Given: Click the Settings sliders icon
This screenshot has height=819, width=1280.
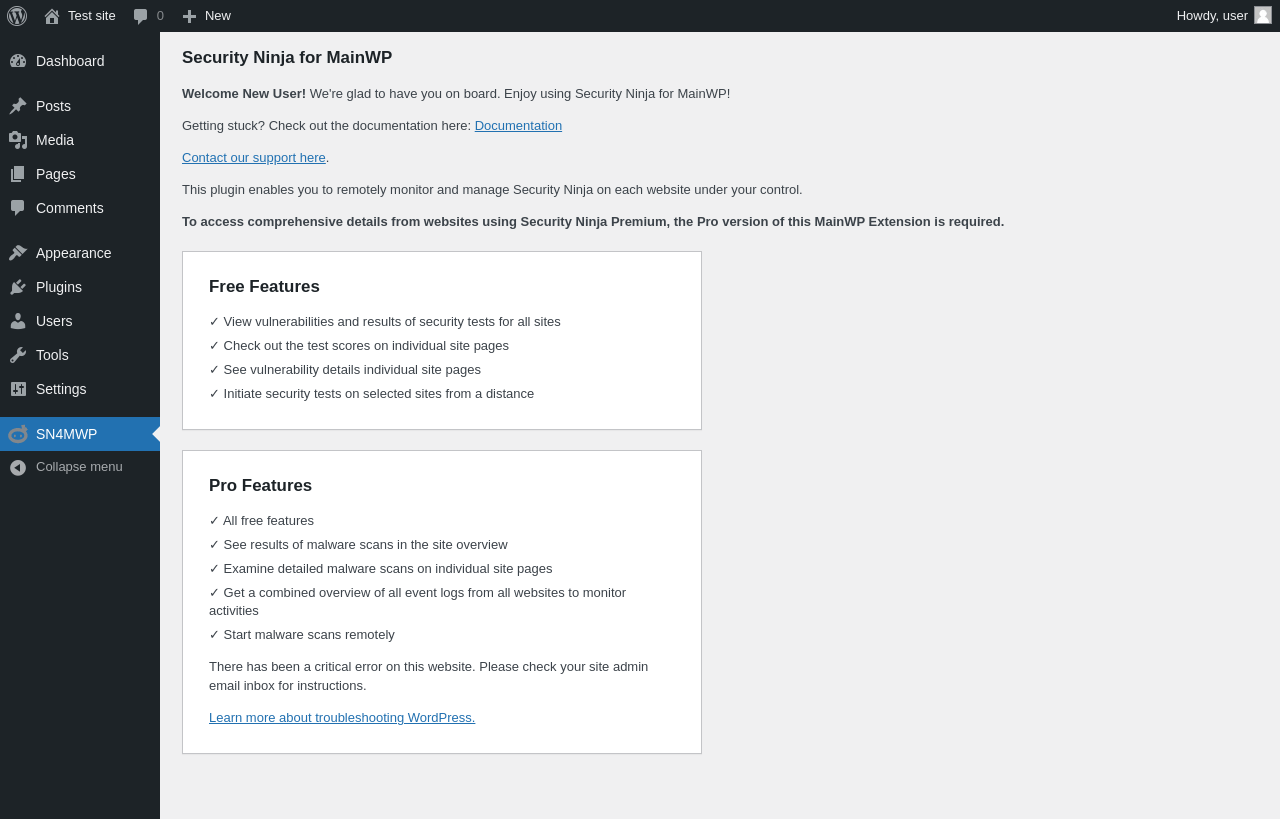Looking at the screenshot, I should (18, 389).
